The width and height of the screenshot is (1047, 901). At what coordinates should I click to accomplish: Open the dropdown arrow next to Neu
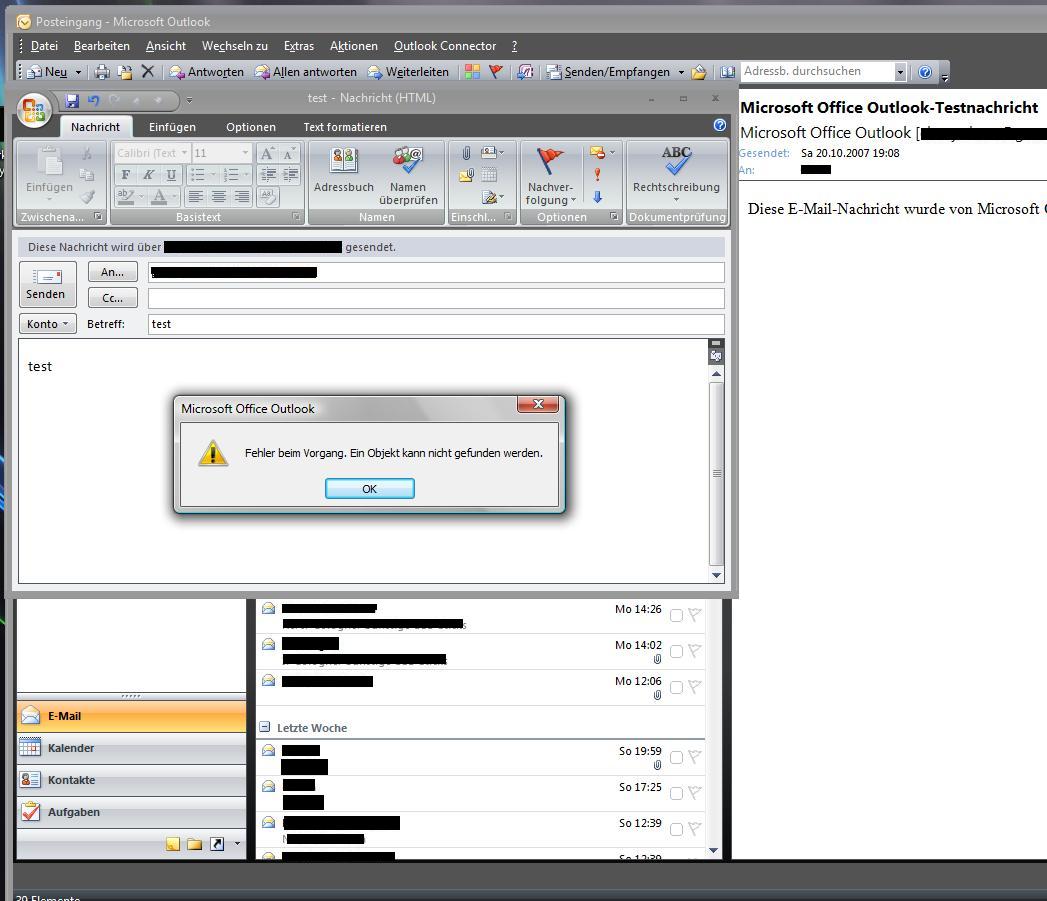(x=78, y=72)
